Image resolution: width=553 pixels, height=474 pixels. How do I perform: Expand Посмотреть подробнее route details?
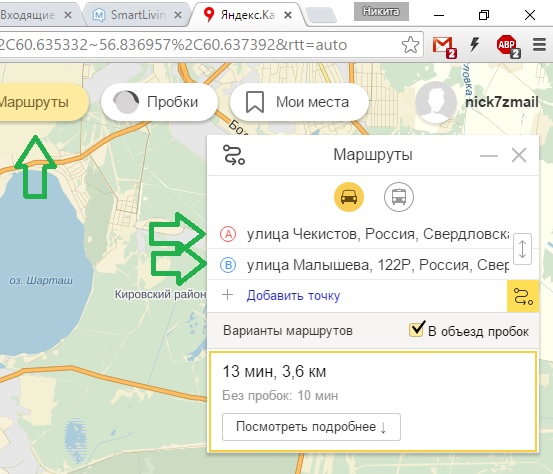[x=311, y=427]
